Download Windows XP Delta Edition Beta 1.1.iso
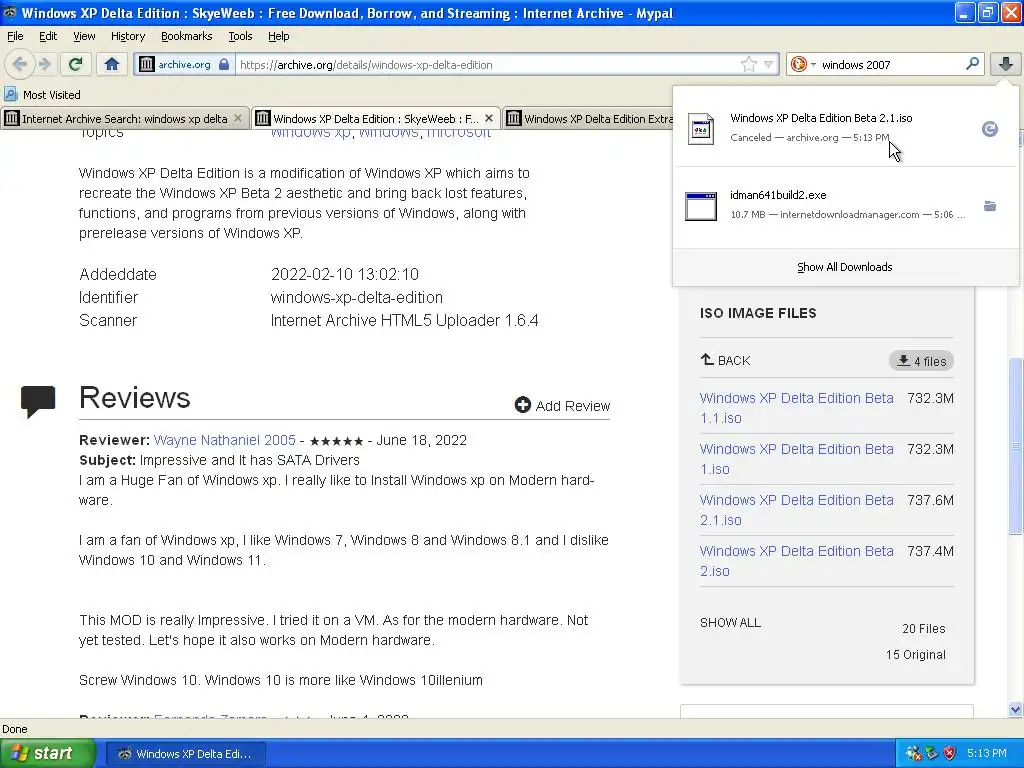Viewport: 1024px width, 768px height. tap(796, 408)
